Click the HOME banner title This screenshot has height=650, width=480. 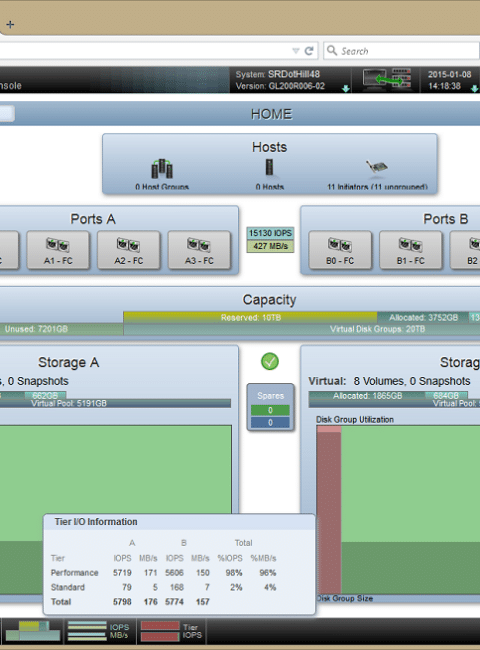coord(272,114)
